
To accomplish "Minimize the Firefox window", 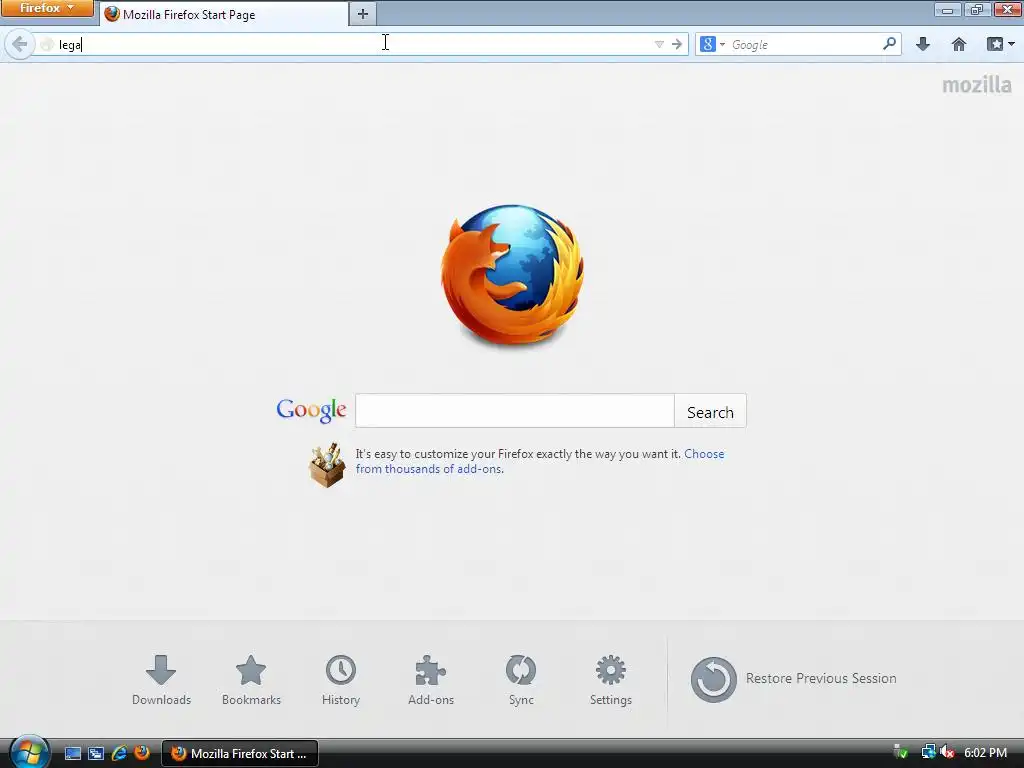I will pyautogui.click(x=947, y=10).
